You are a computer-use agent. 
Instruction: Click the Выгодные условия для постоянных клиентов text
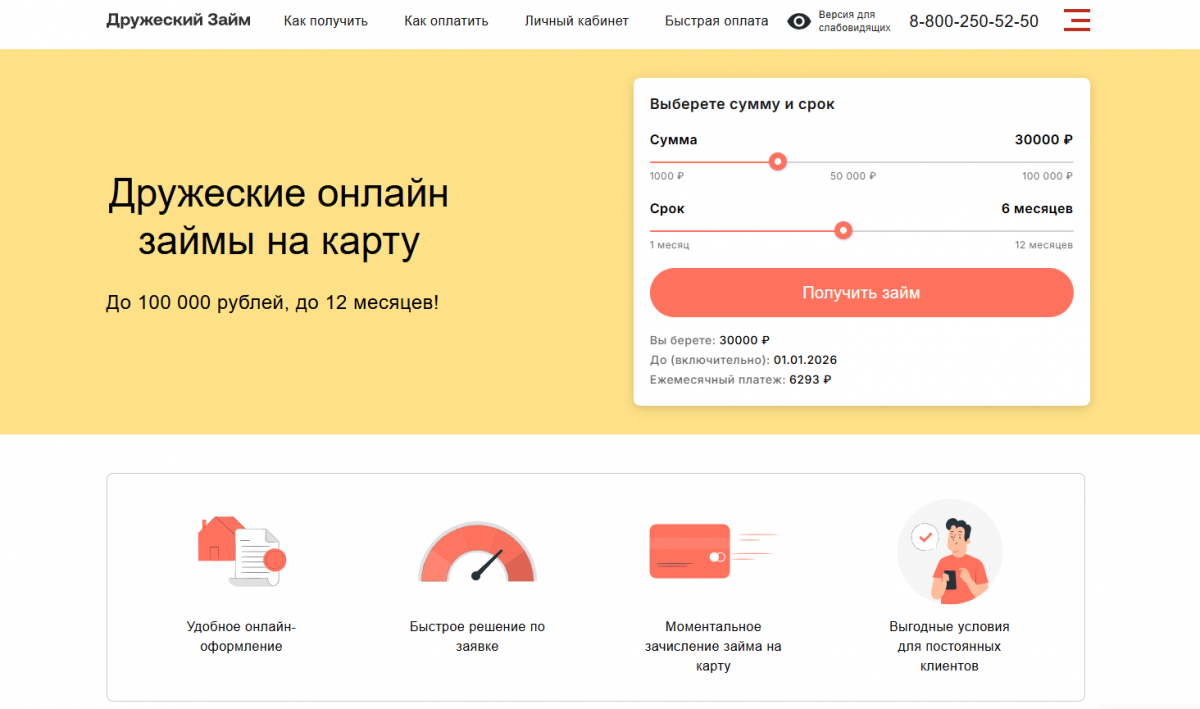949,646
